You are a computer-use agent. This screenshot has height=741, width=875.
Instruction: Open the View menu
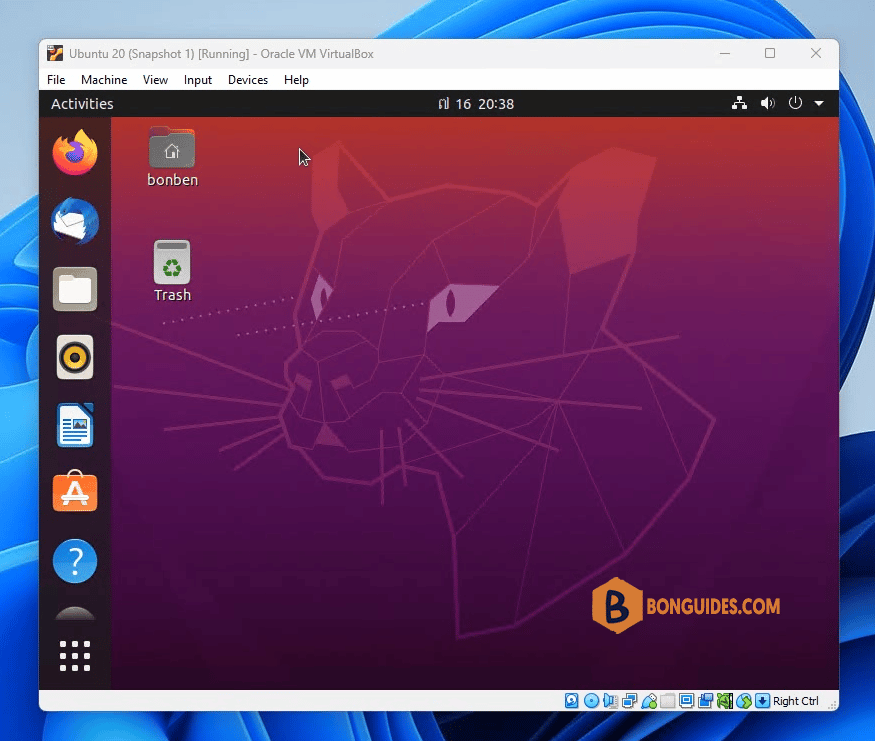tap(155, 80)
